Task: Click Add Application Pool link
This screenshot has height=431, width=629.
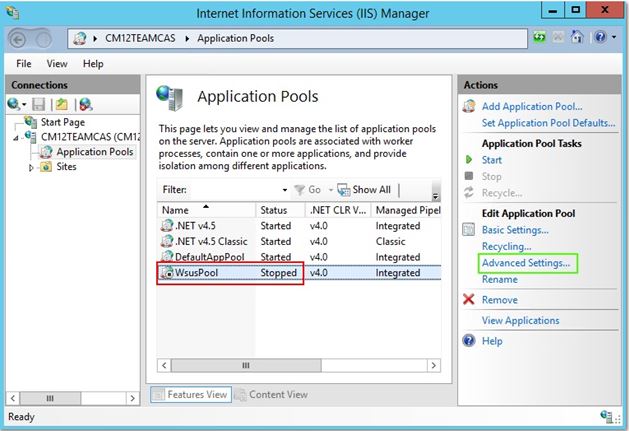Action: point(532,106)
